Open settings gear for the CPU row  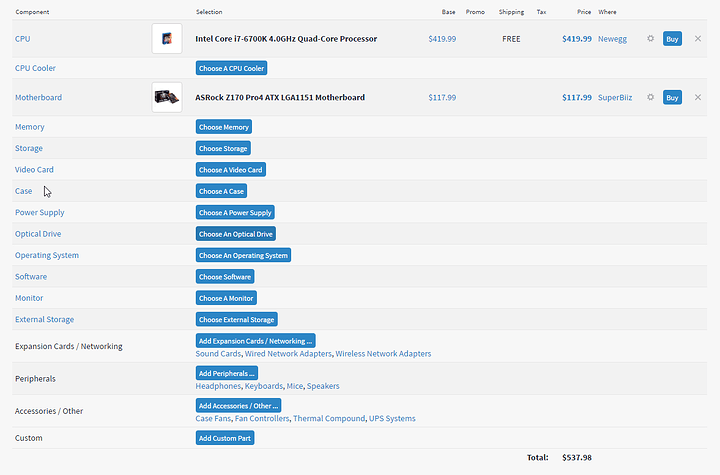[650, 39]
